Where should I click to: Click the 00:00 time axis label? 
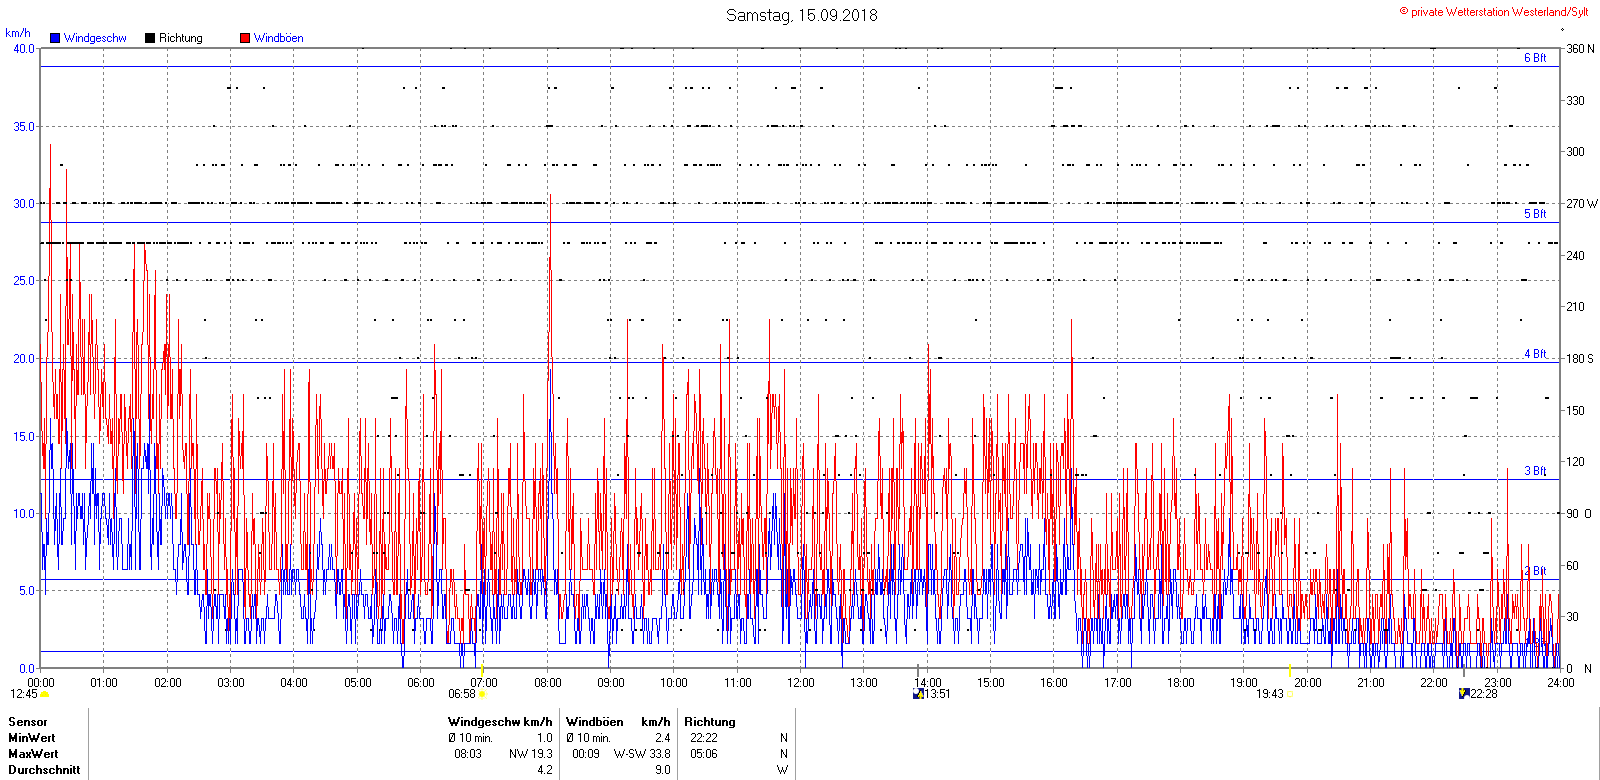point(41,683)
